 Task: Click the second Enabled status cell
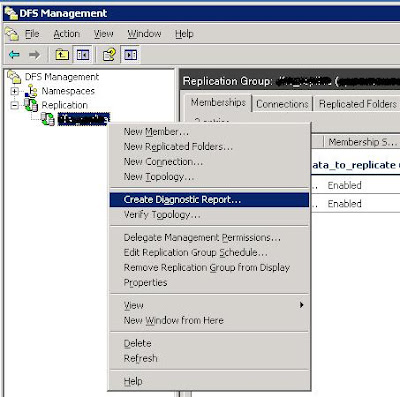click(344, 204)
